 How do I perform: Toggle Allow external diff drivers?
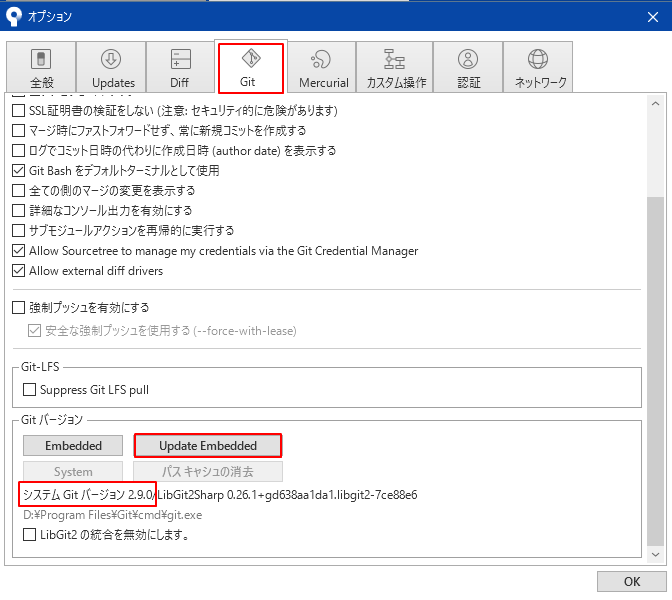coord(18,271)
